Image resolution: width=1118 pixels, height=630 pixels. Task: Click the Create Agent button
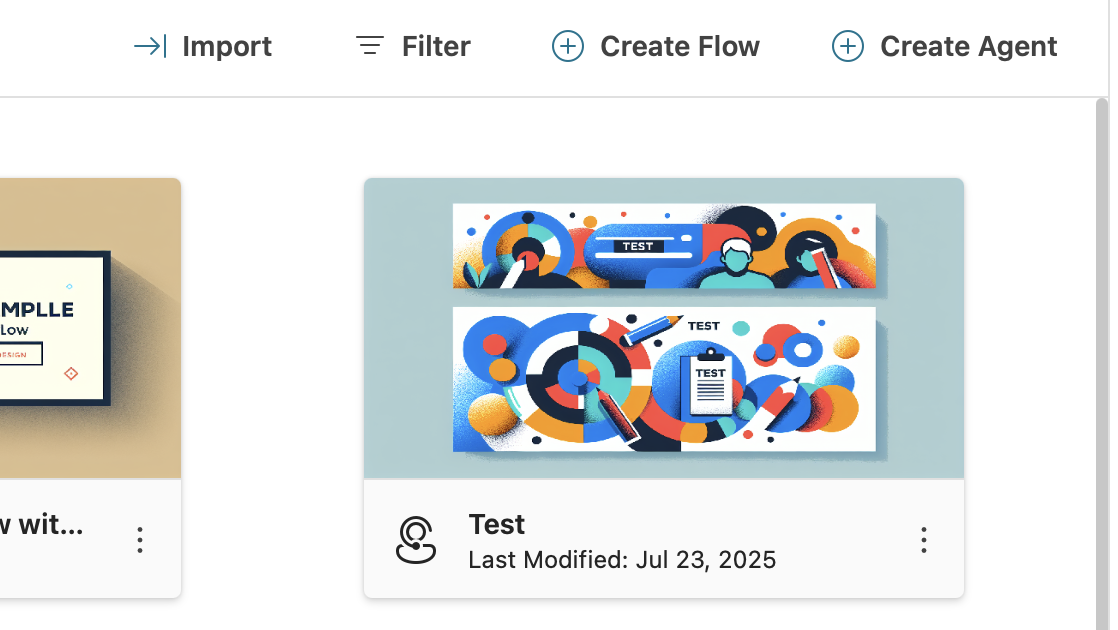point(967,45)
